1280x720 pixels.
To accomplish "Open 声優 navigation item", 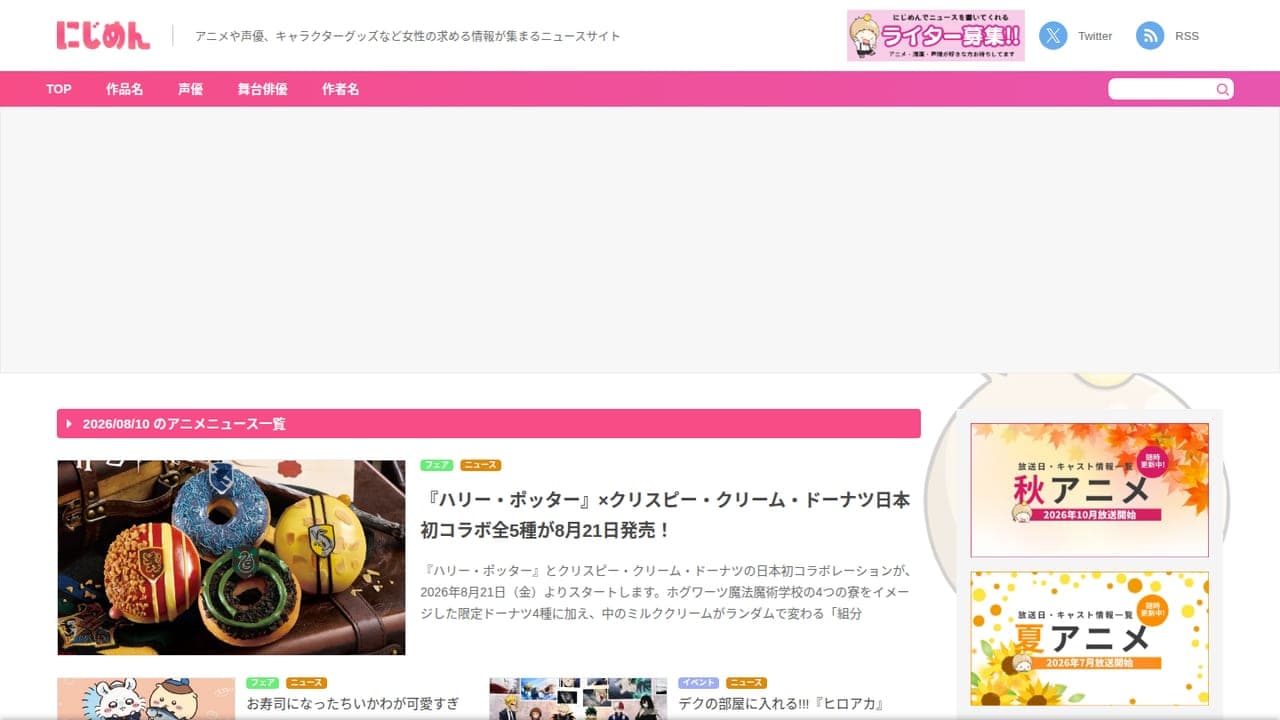I will coord(190,89).
